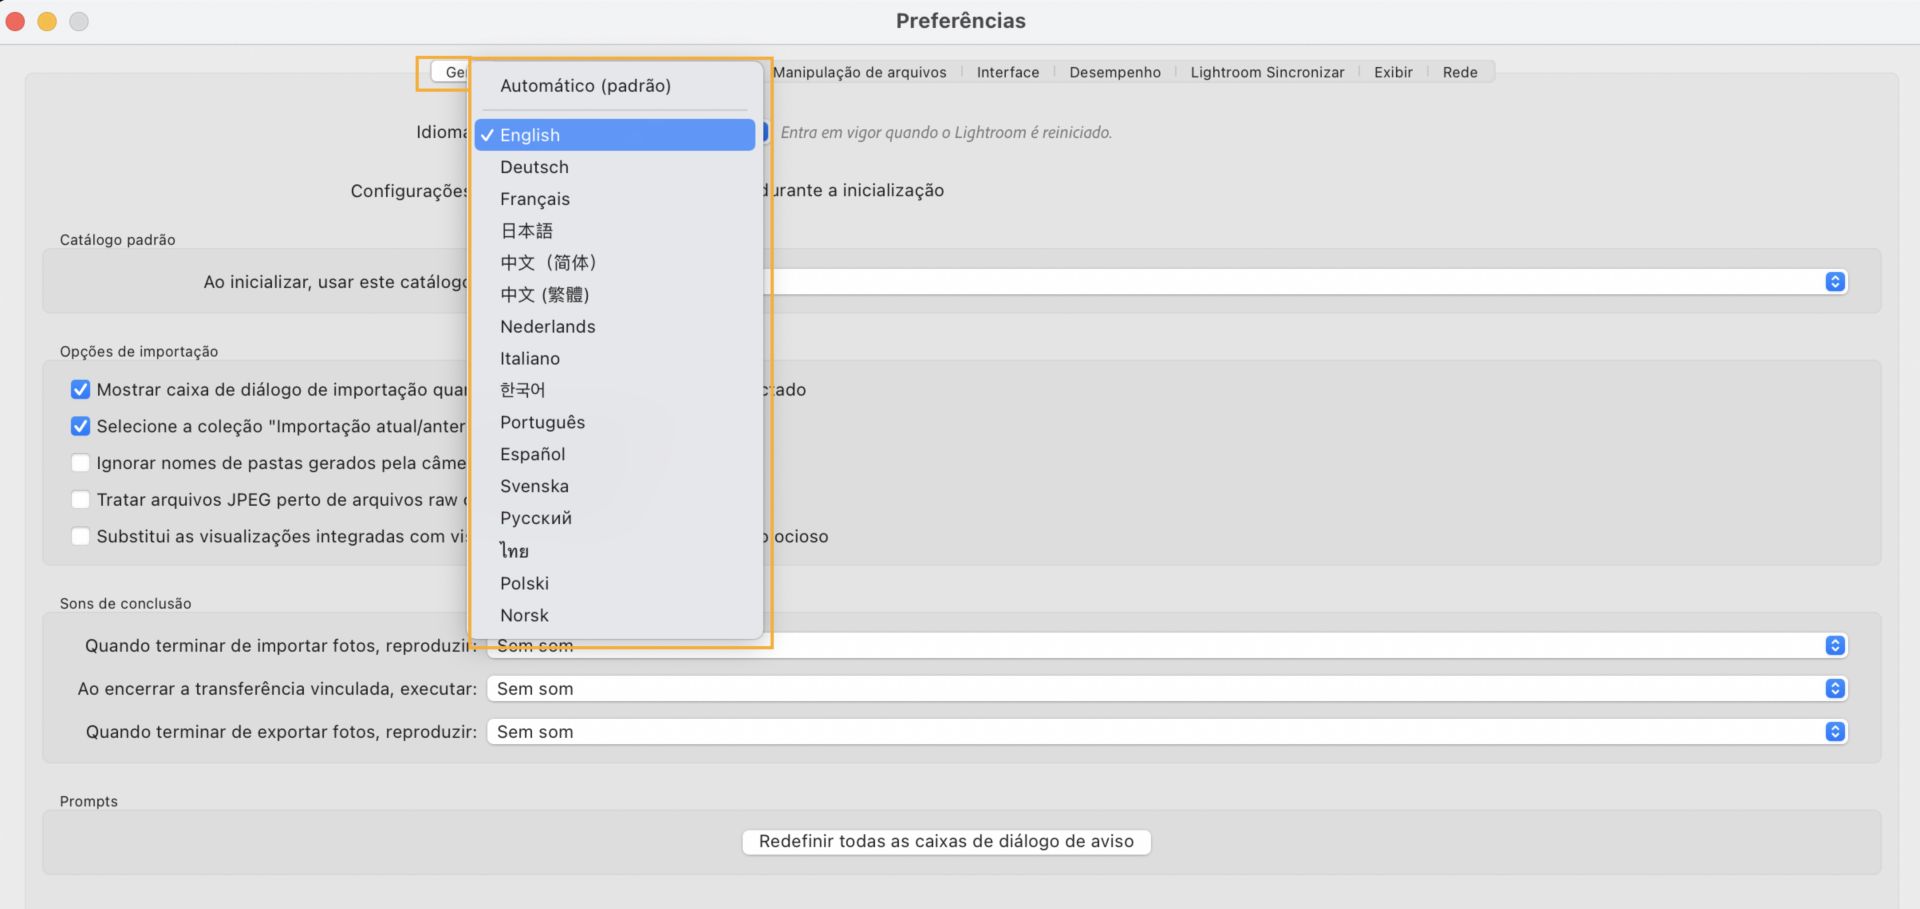1920x909 pixels.
Task: Click Redefinir todas as caixas de diálogo de aviso
Action: (945, 841)
